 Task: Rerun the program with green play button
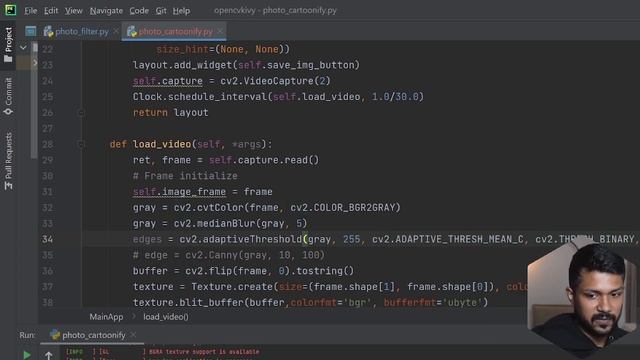tap(27, 355)
